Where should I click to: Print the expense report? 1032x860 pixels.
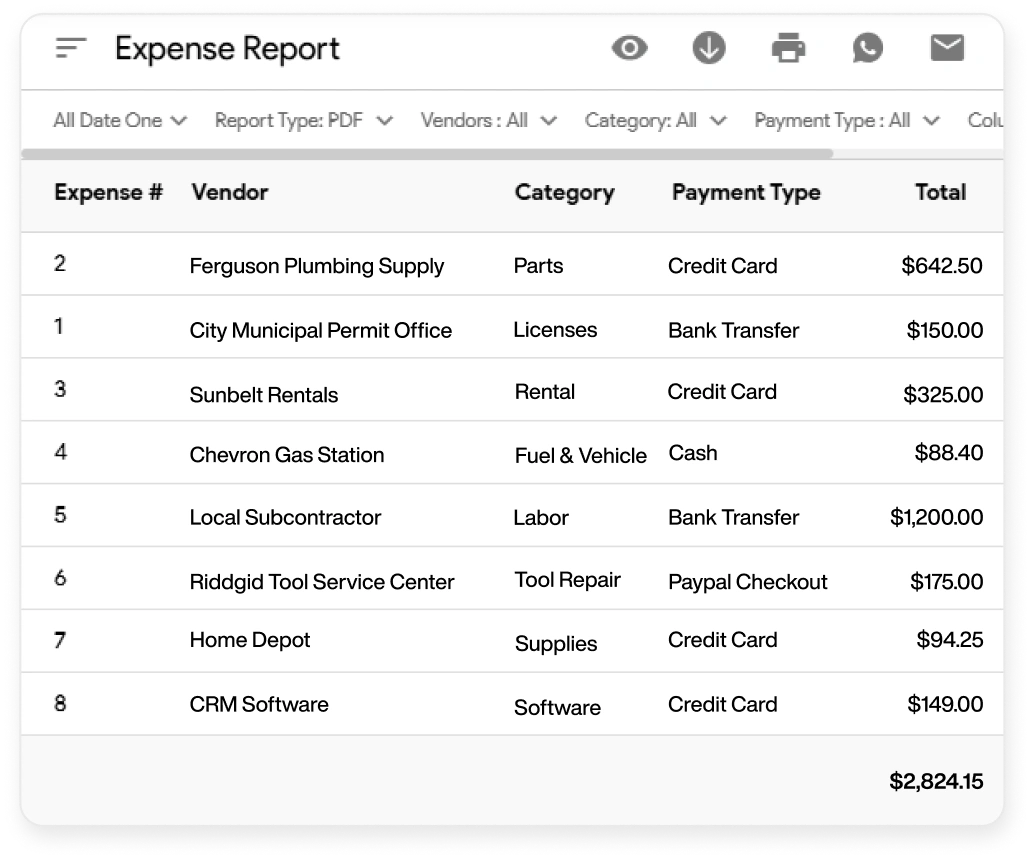point(788,48)
